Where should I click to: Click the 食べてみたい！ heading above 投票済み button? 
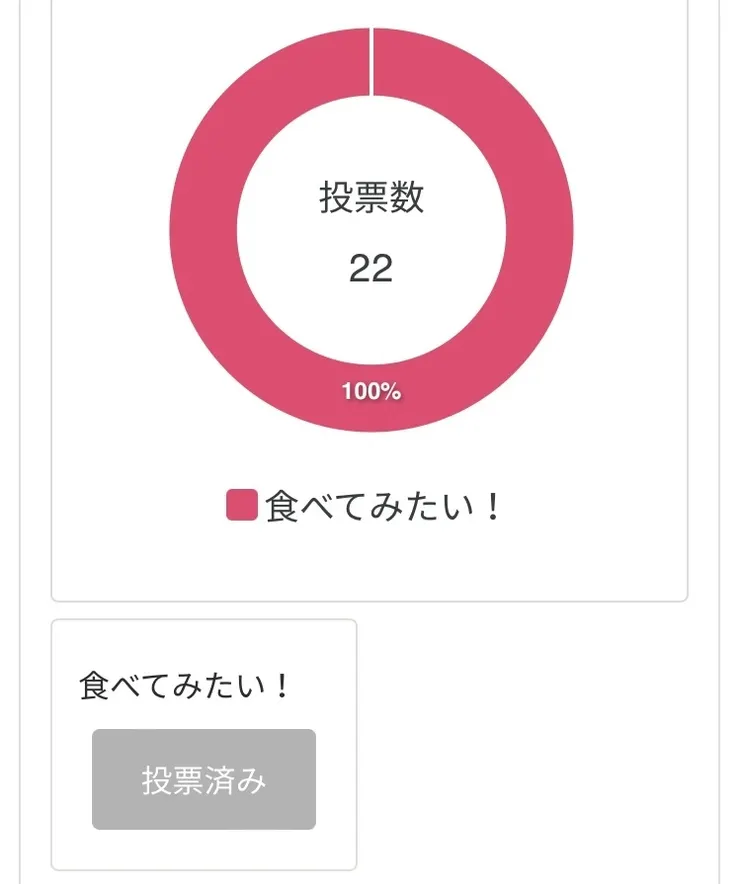(185, 687)
